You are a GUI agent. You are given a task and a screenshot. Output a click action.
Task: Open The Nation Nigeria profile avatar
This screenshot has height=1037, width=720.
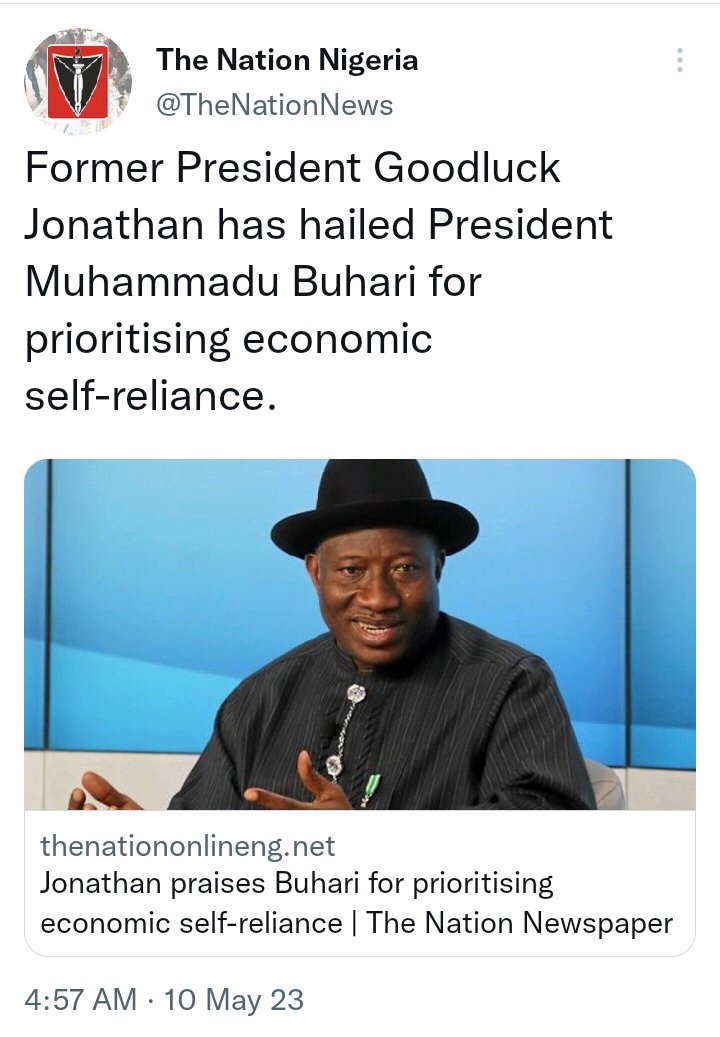pyautogui.click(x=77, y=81)
